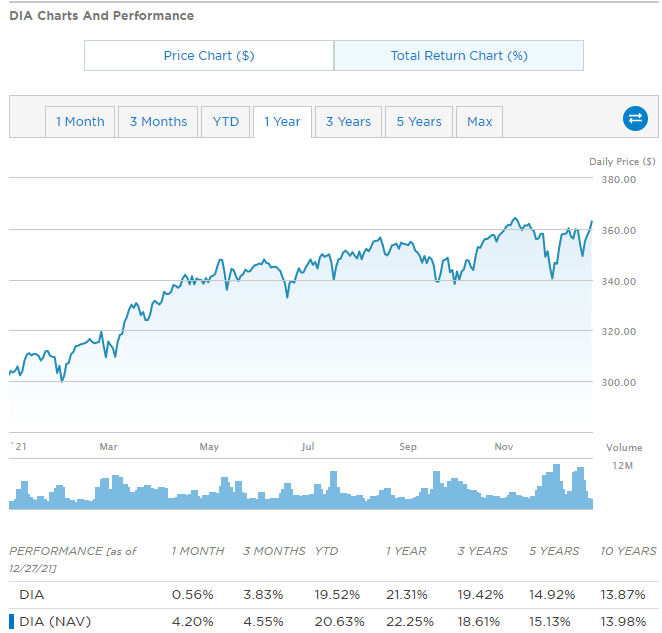
Task: Show the 5 Years chart range
Action: [x=419, y=122]
